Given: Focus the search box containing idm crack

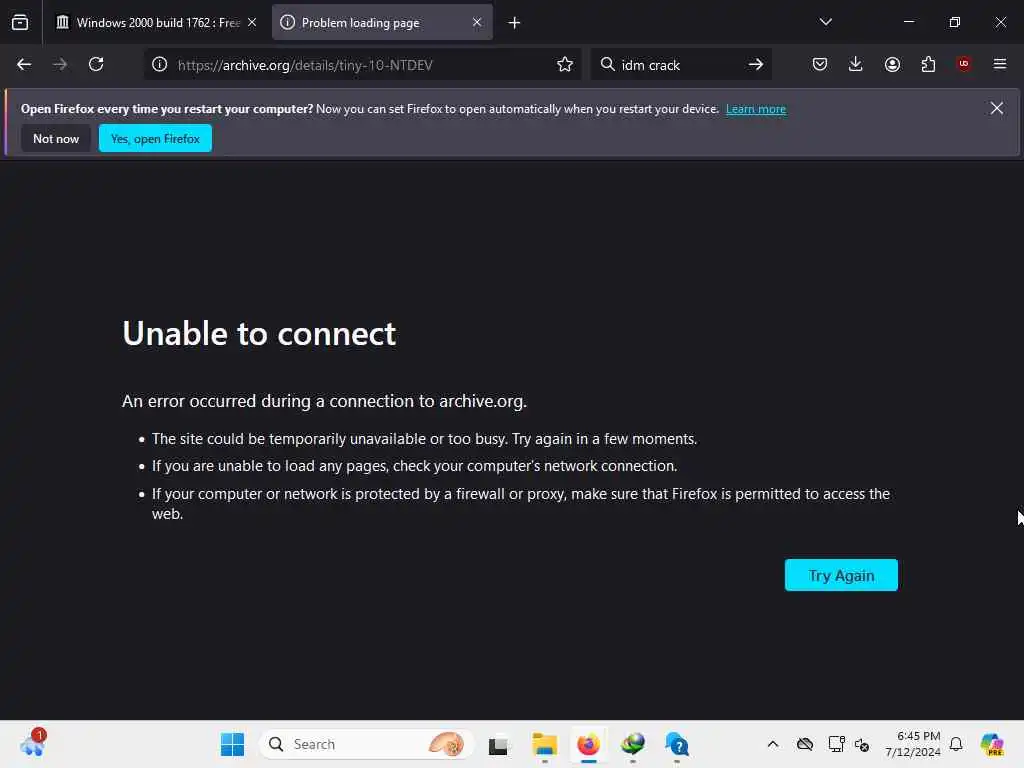Looking at the screenshot, I should tap(679, 65).
